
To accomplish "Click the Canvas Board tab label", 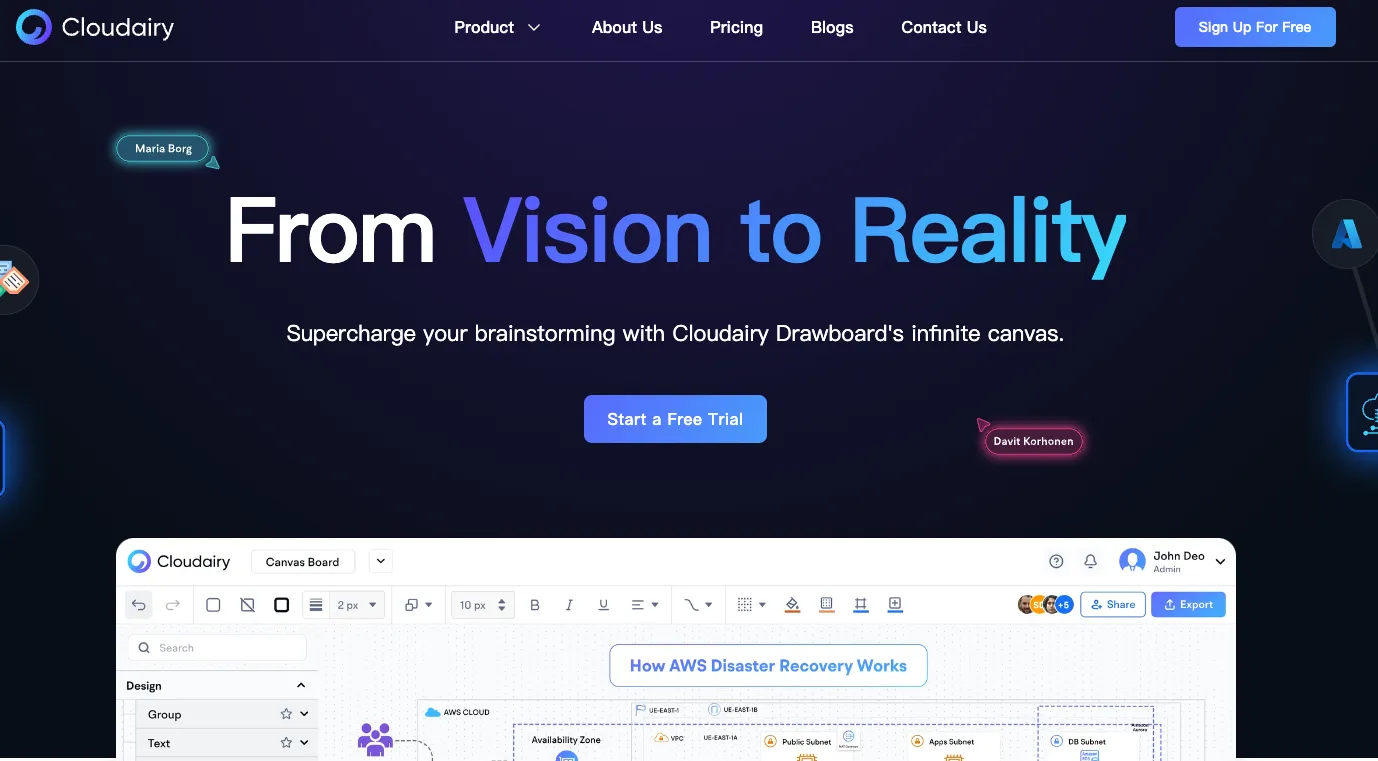I will (x=302, y=562).
